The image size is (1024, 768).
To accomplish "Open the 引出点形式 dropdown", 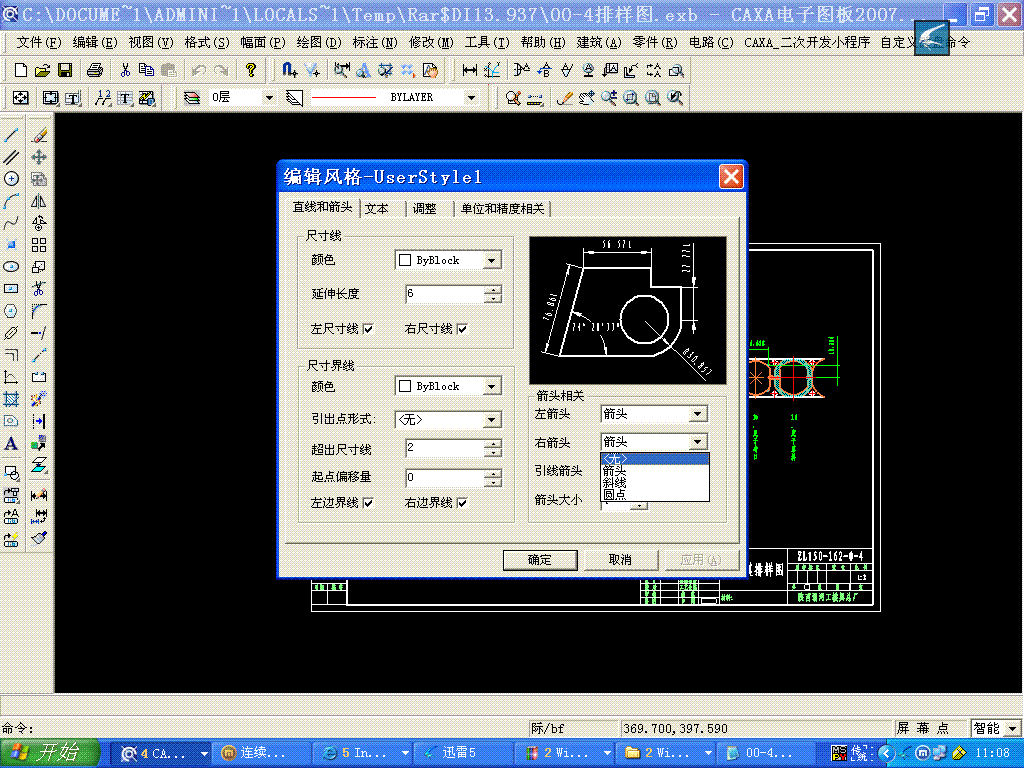I will (492, 419).
